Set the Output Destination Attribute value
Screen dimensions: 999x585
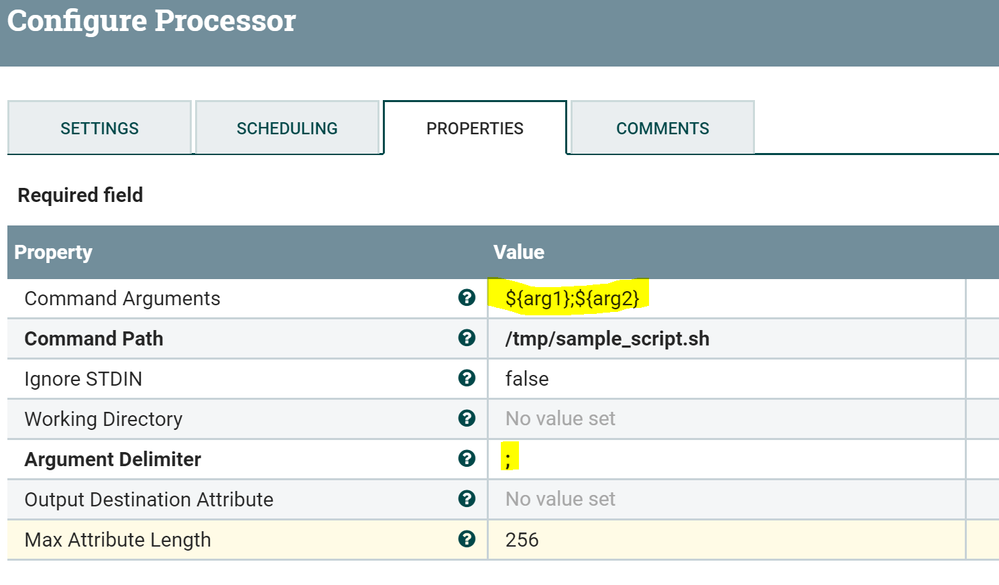coord(560,499)
